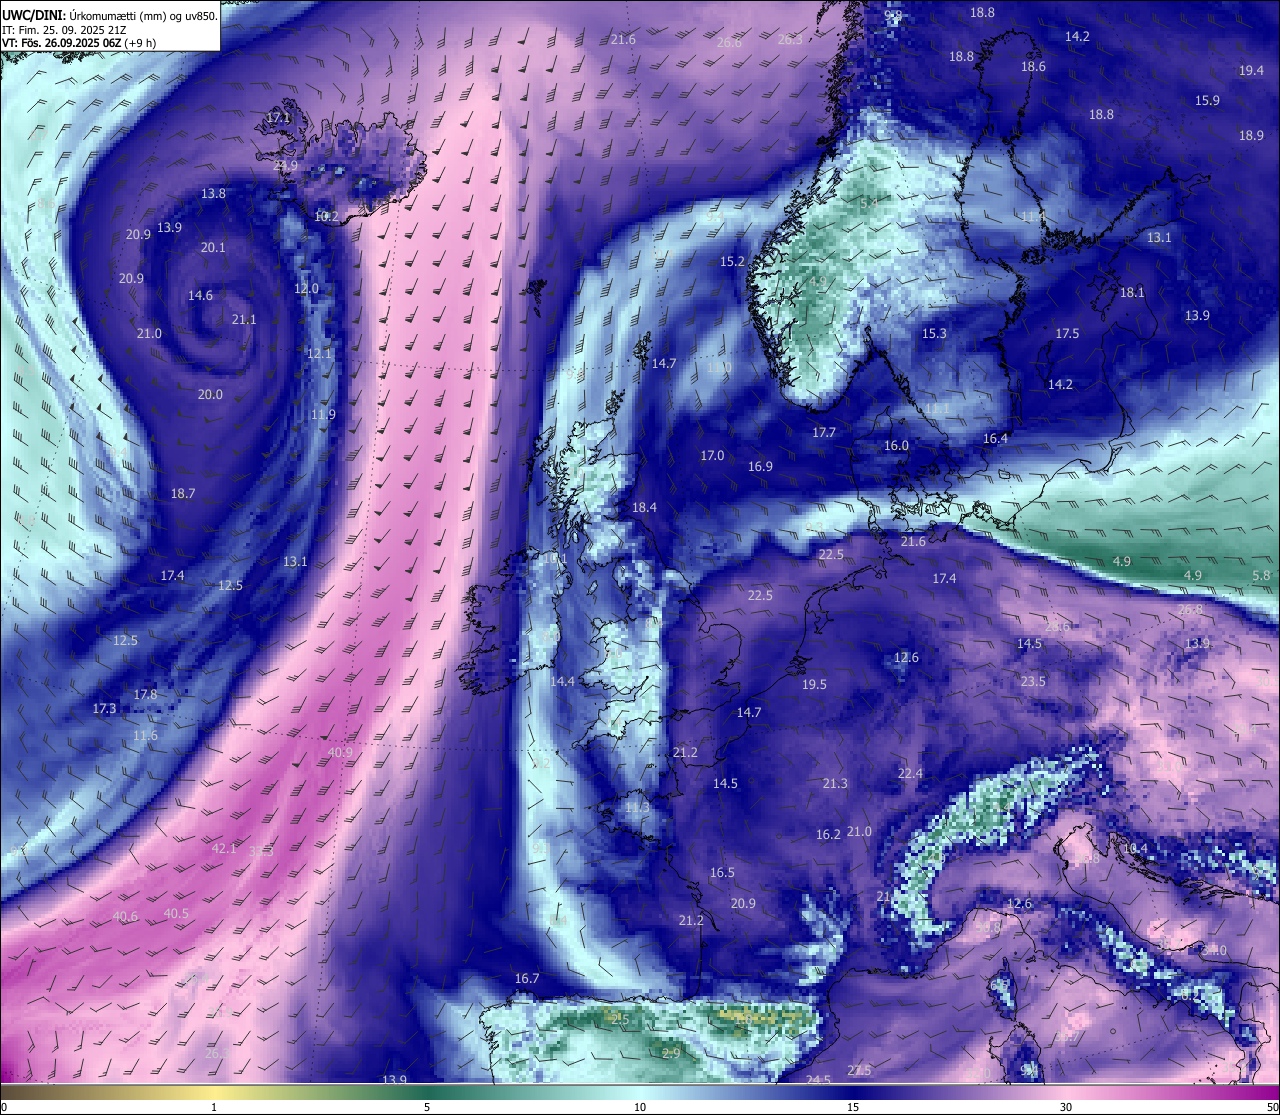Select the 17.1 value near Iceland

point(278,117)
